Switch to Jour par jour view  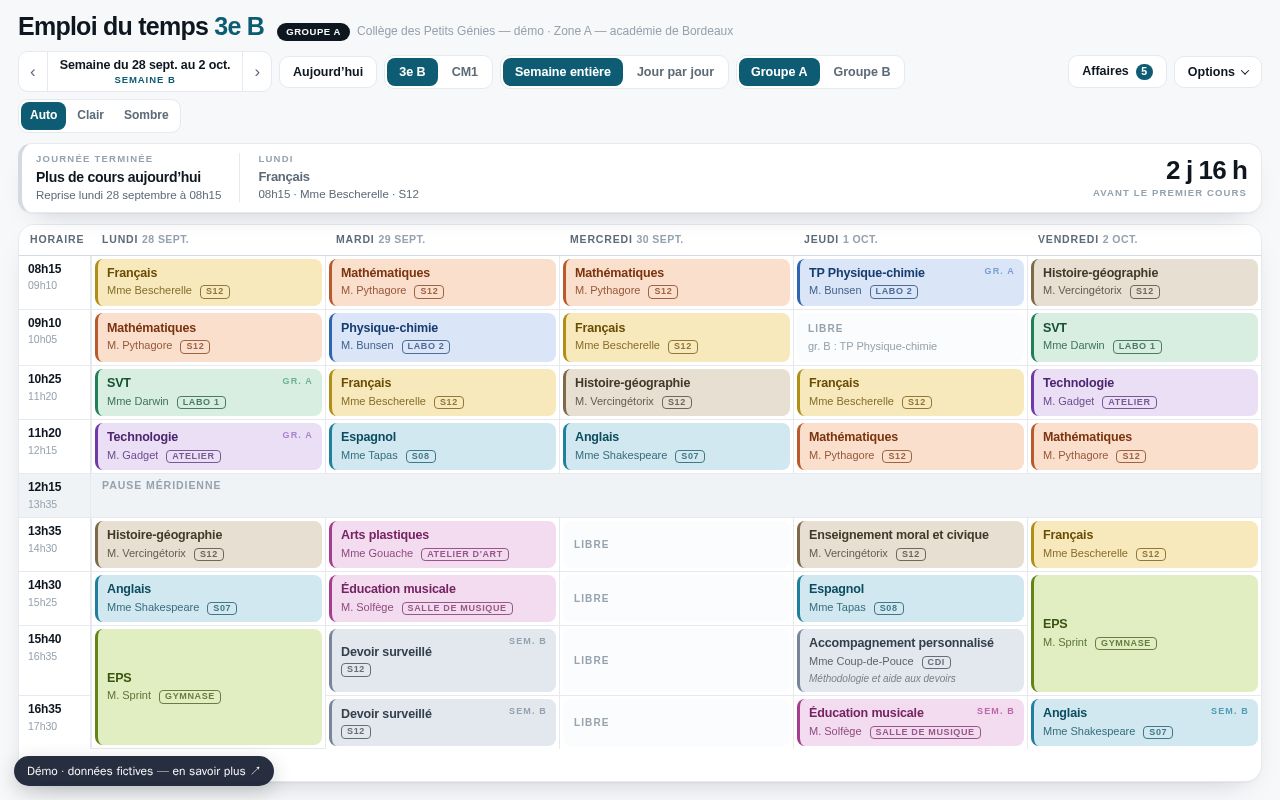click(x=676, y=72)
